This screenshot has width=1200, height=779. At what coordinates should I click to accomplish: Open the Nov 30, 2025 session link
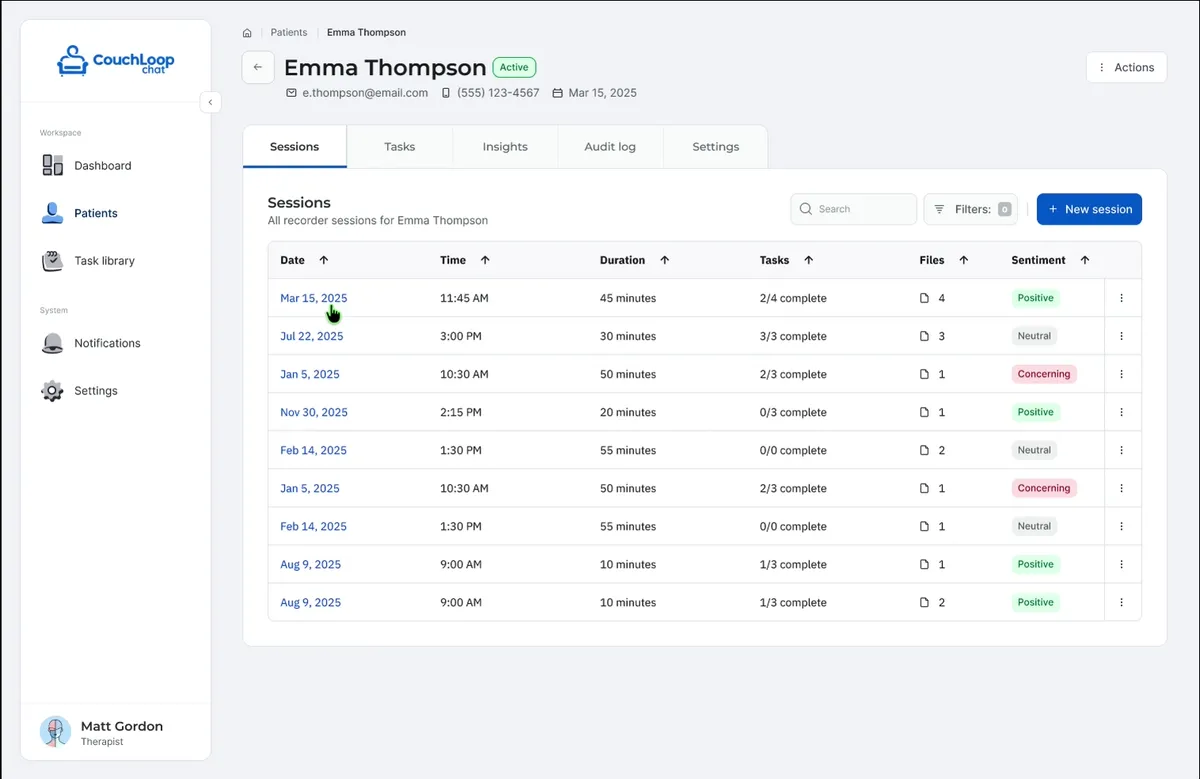313,412
